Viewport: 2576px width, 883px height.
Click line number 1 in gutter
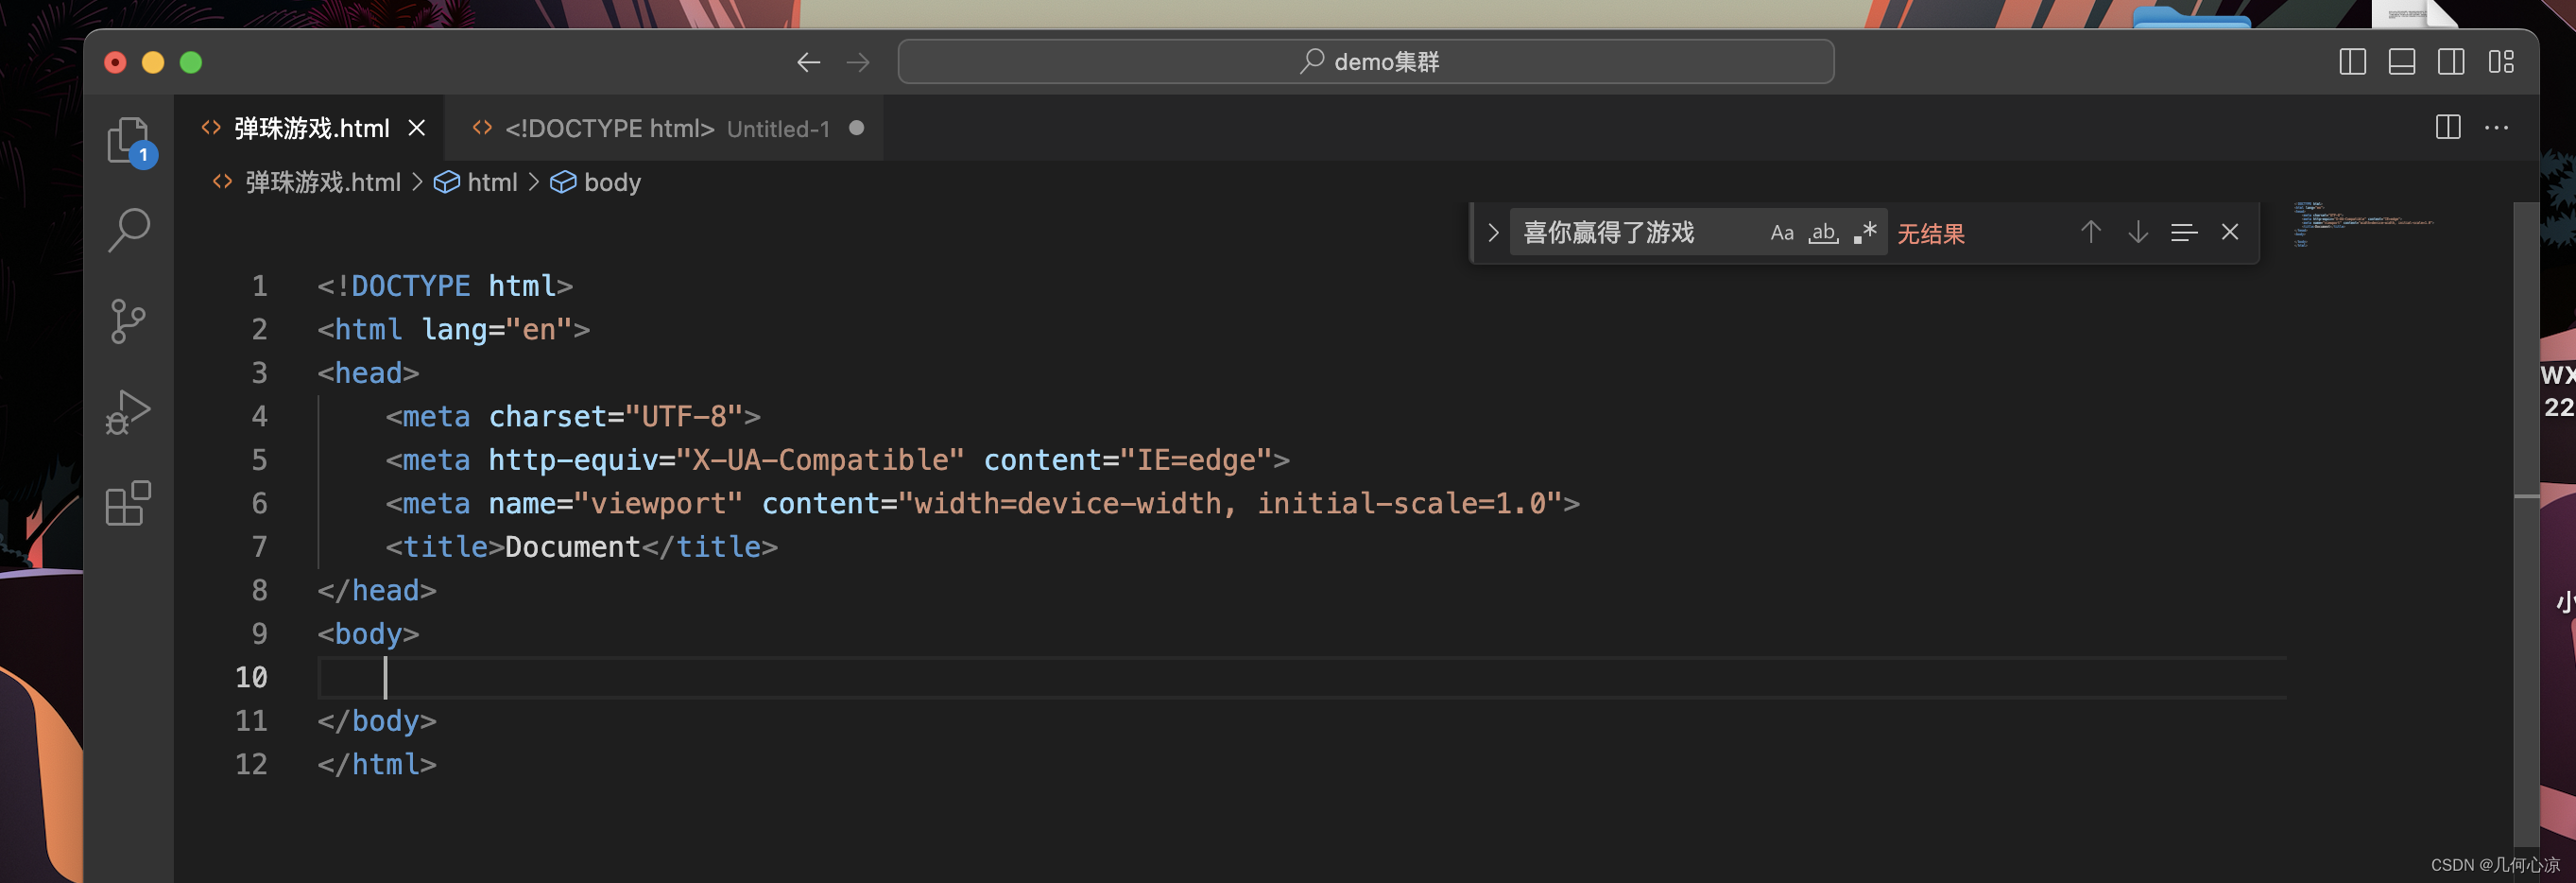259,286
